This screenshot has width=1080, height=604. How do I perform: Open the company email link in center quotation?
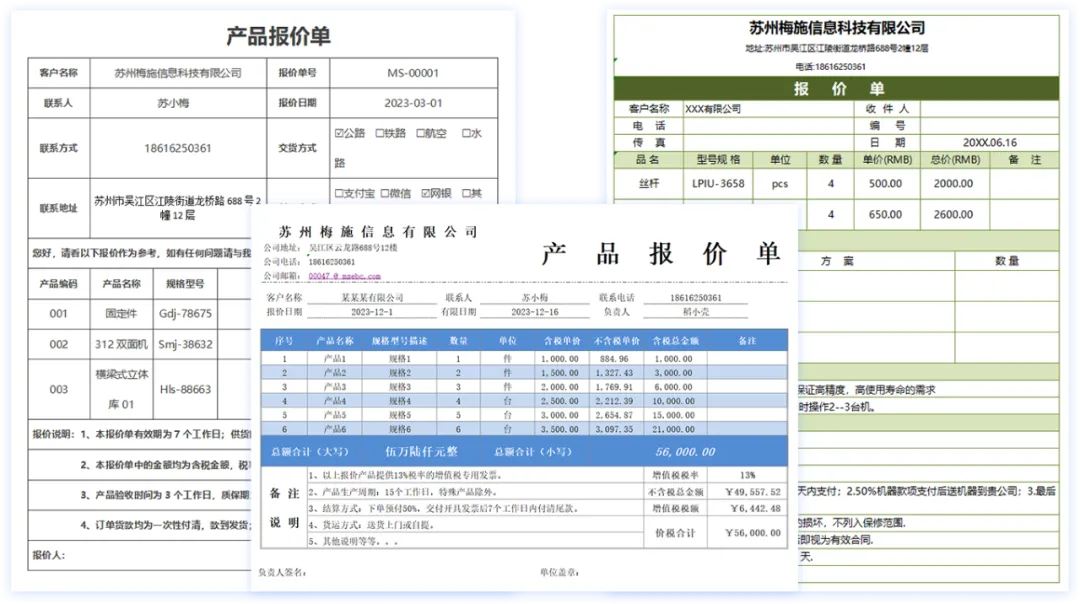(x=344, y=276)
